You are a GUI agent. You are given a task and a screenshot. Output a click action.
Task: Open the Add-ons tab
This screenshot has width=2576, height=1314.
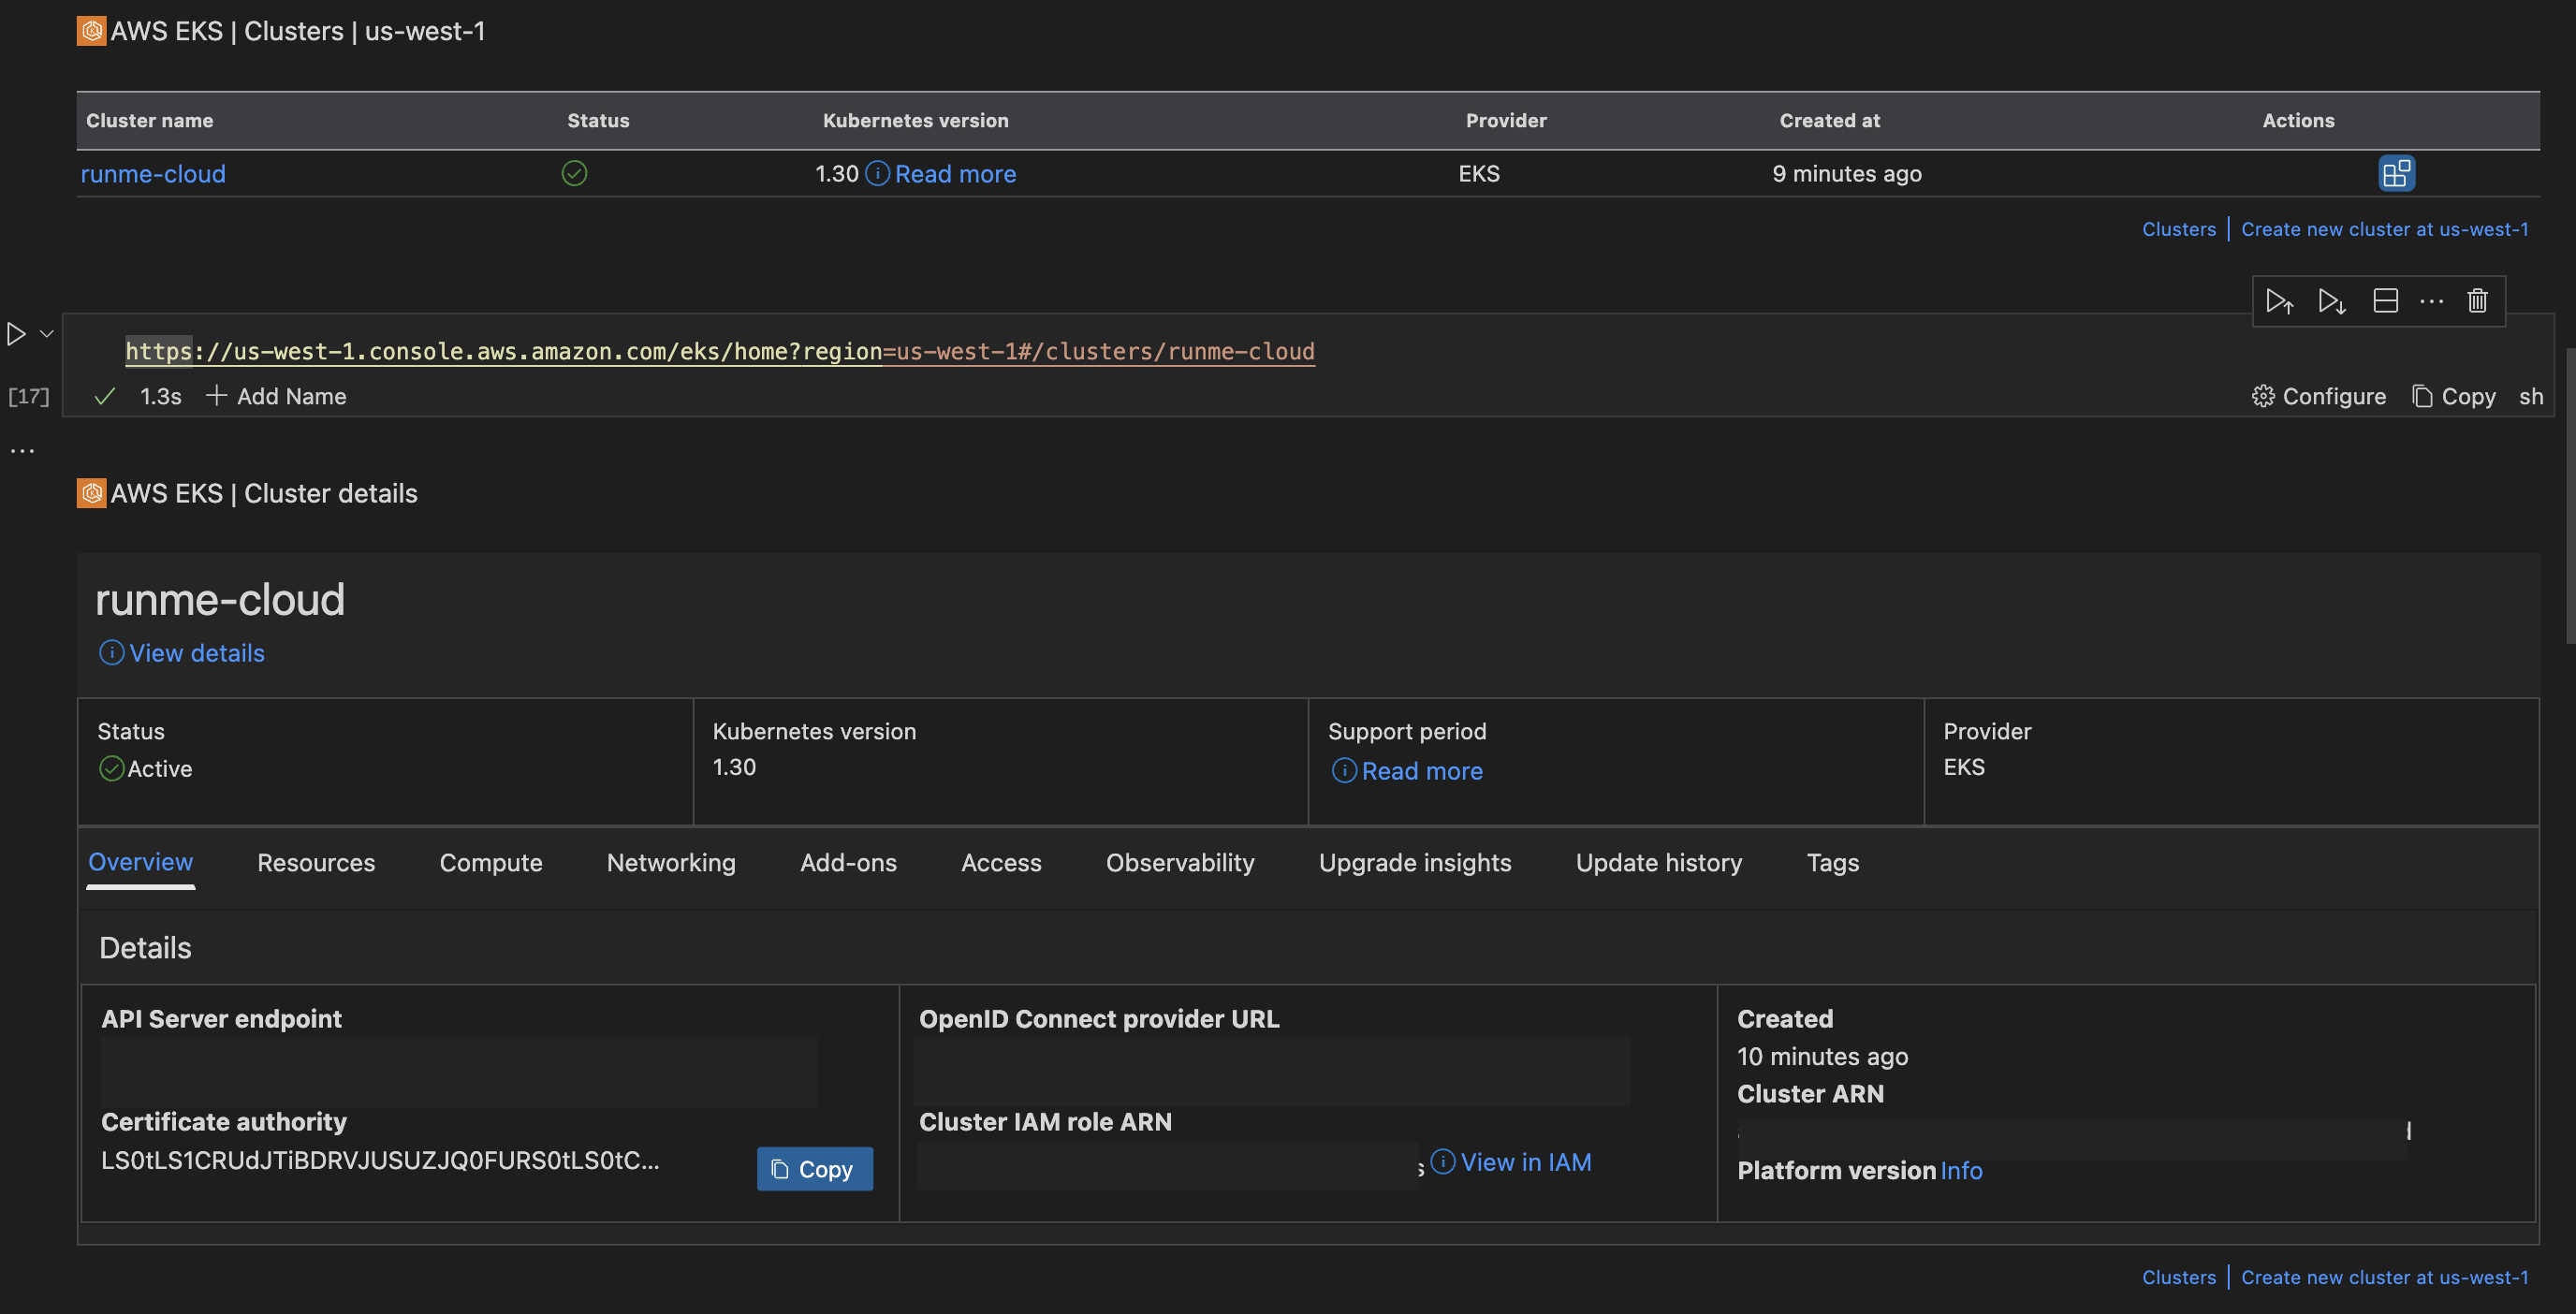click(x=848, y=862)
